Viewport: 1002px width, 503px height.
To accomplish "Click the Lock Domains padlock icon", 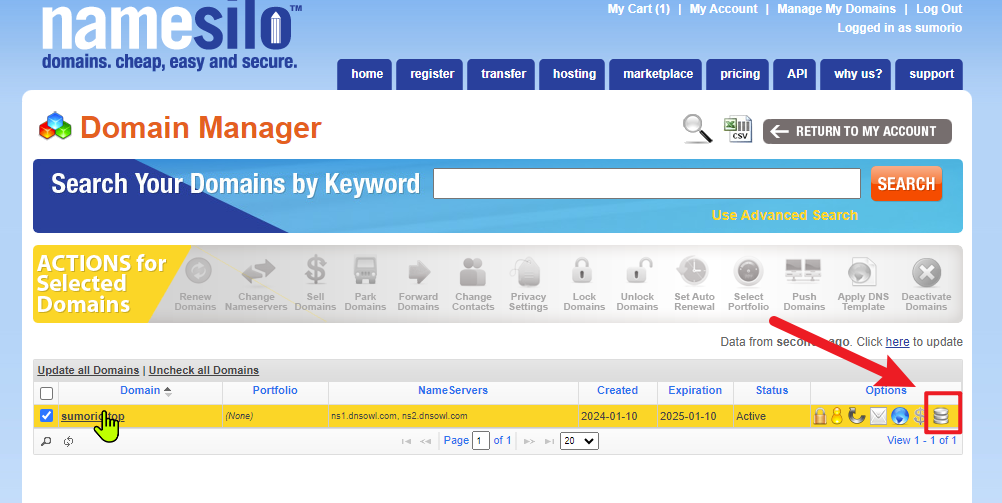I will [x=582, y=271].
